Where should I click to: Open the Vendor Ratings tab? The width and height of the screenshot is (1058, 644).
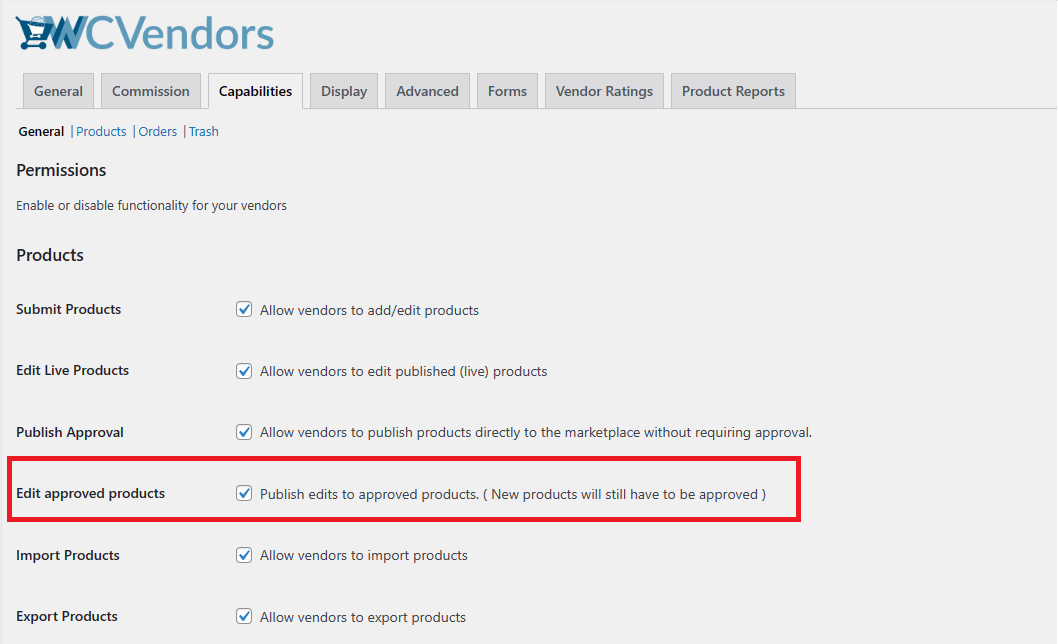click(x=604, y=90)
